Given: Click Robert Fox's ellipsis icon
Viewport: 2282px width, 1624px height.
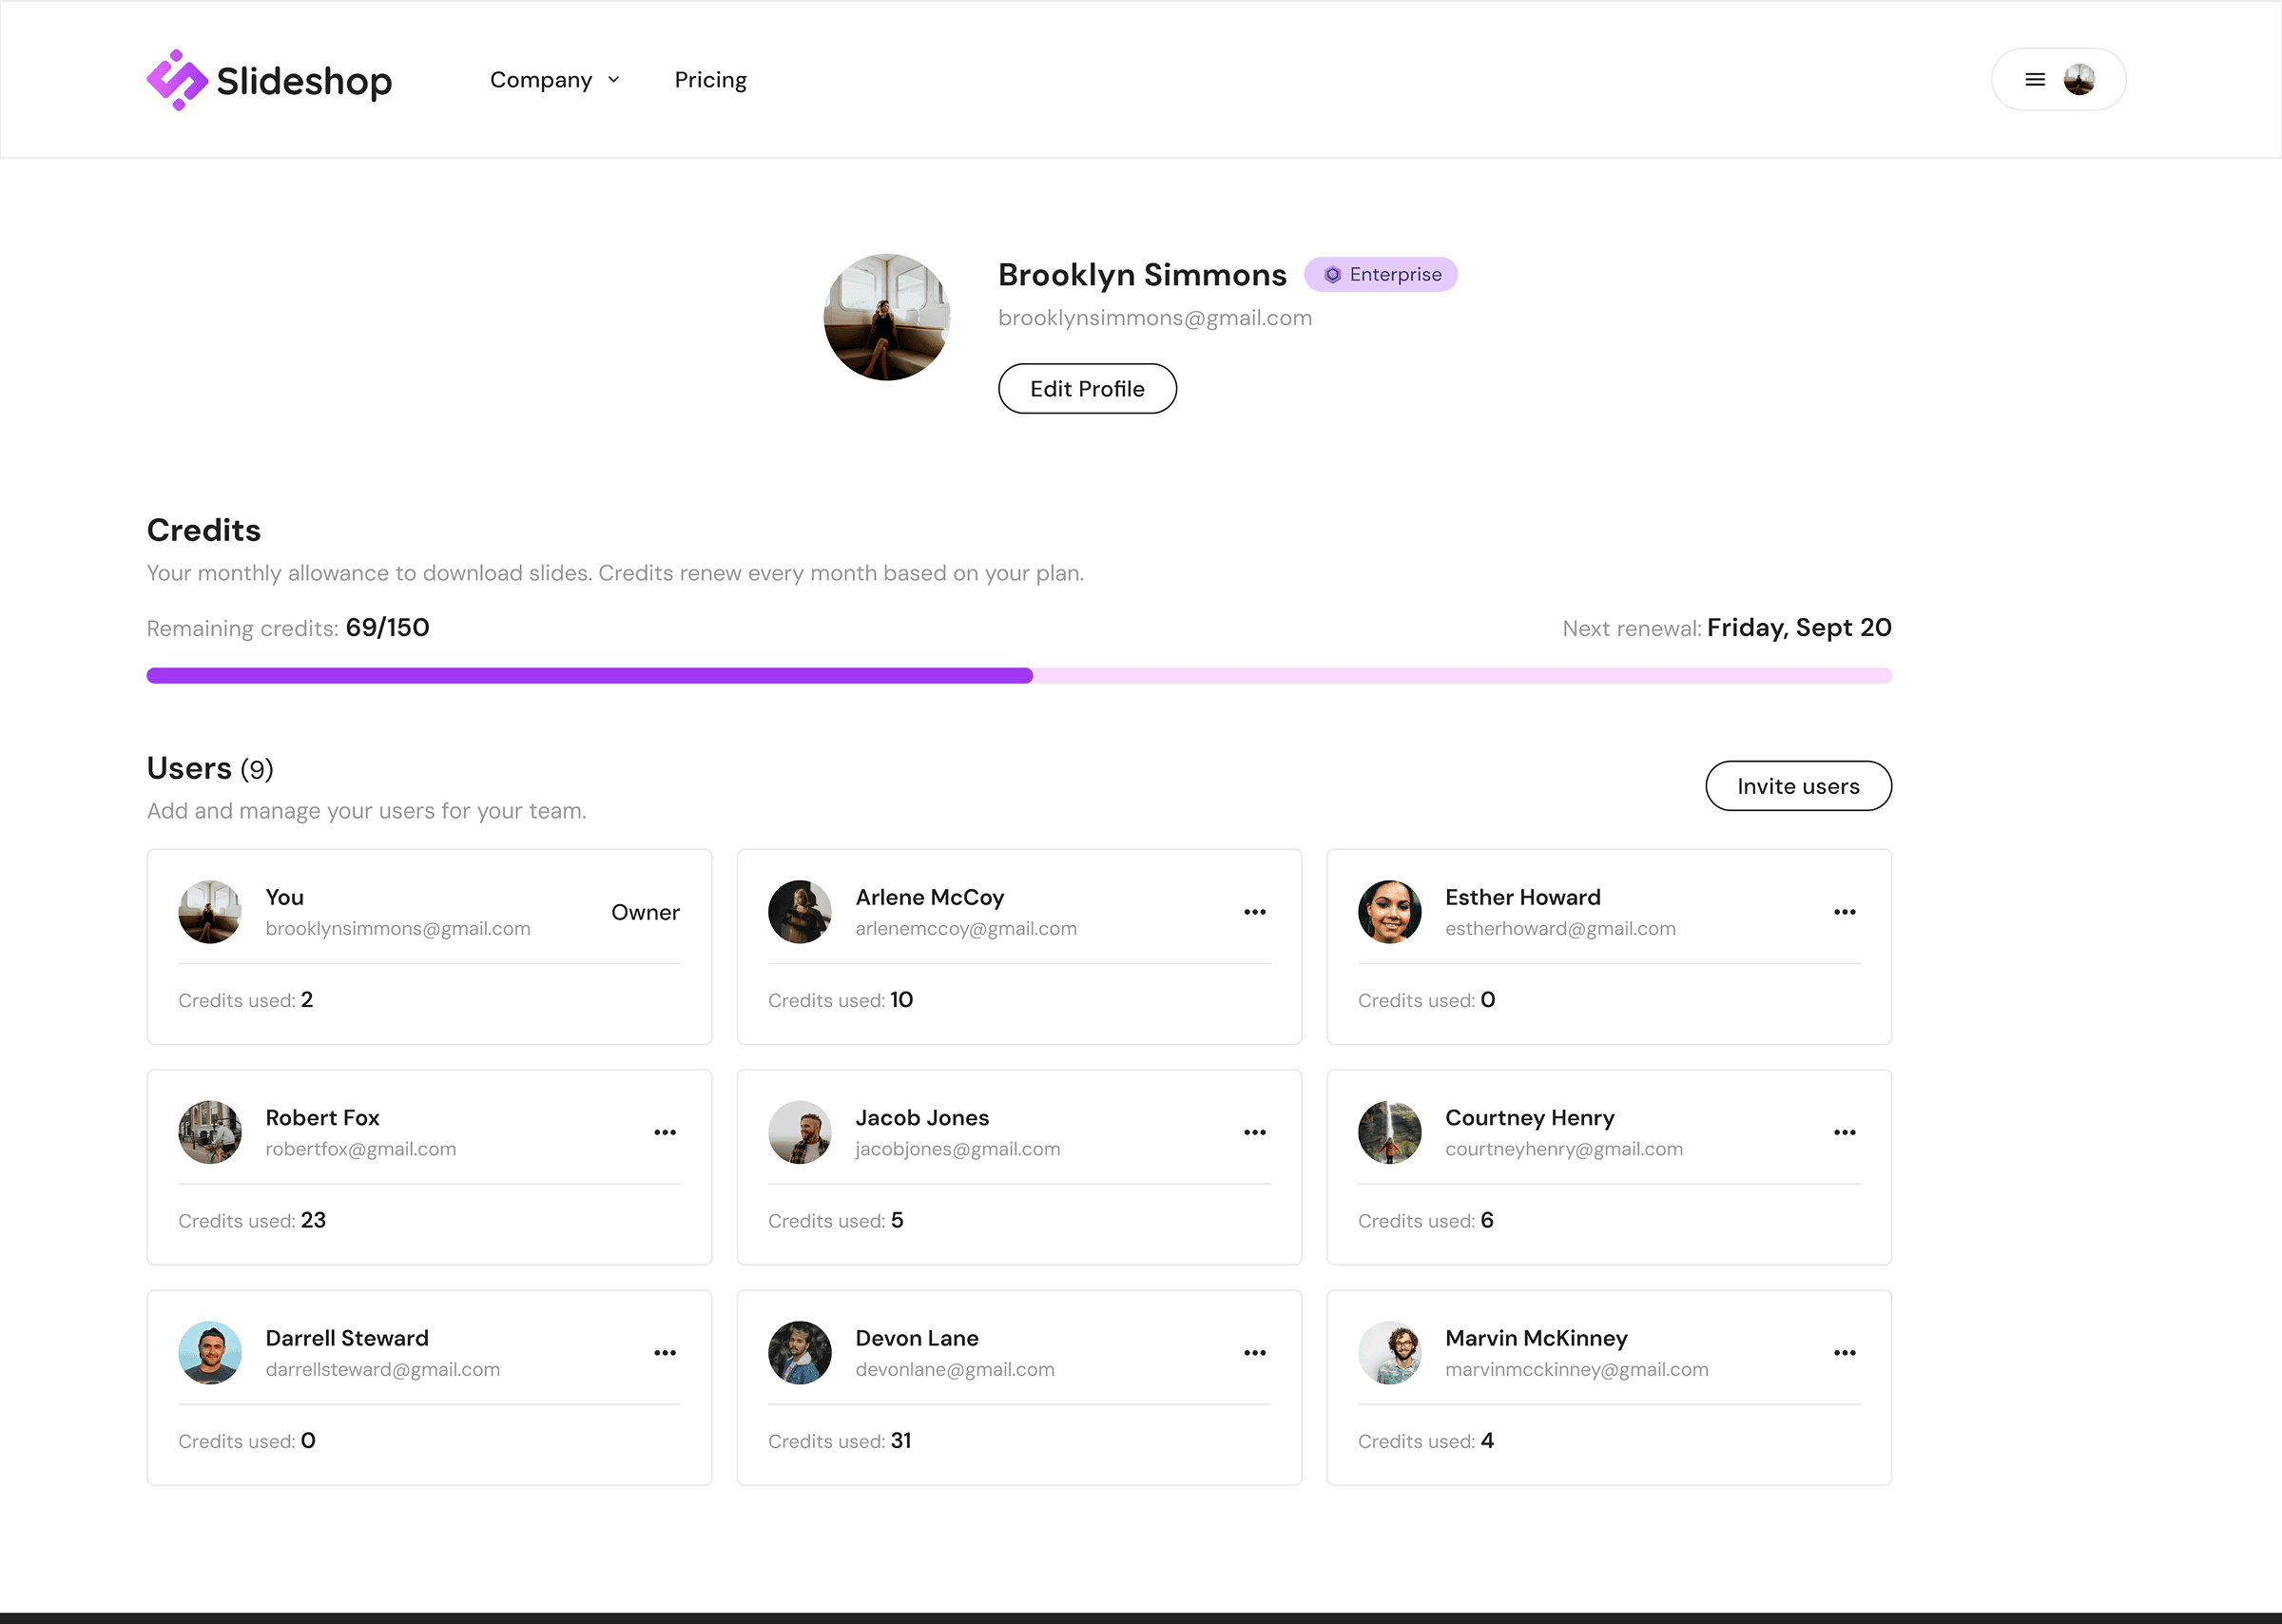Looking at the screenshot, I should pyautogui.click(x=665, y=1132).
